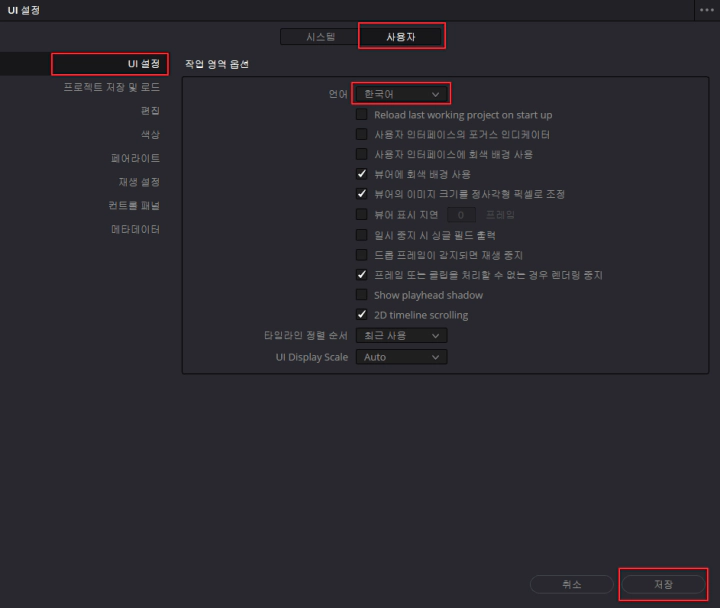Open the 색상 settings section
This screenshot has height=608, width=720.
150,135
